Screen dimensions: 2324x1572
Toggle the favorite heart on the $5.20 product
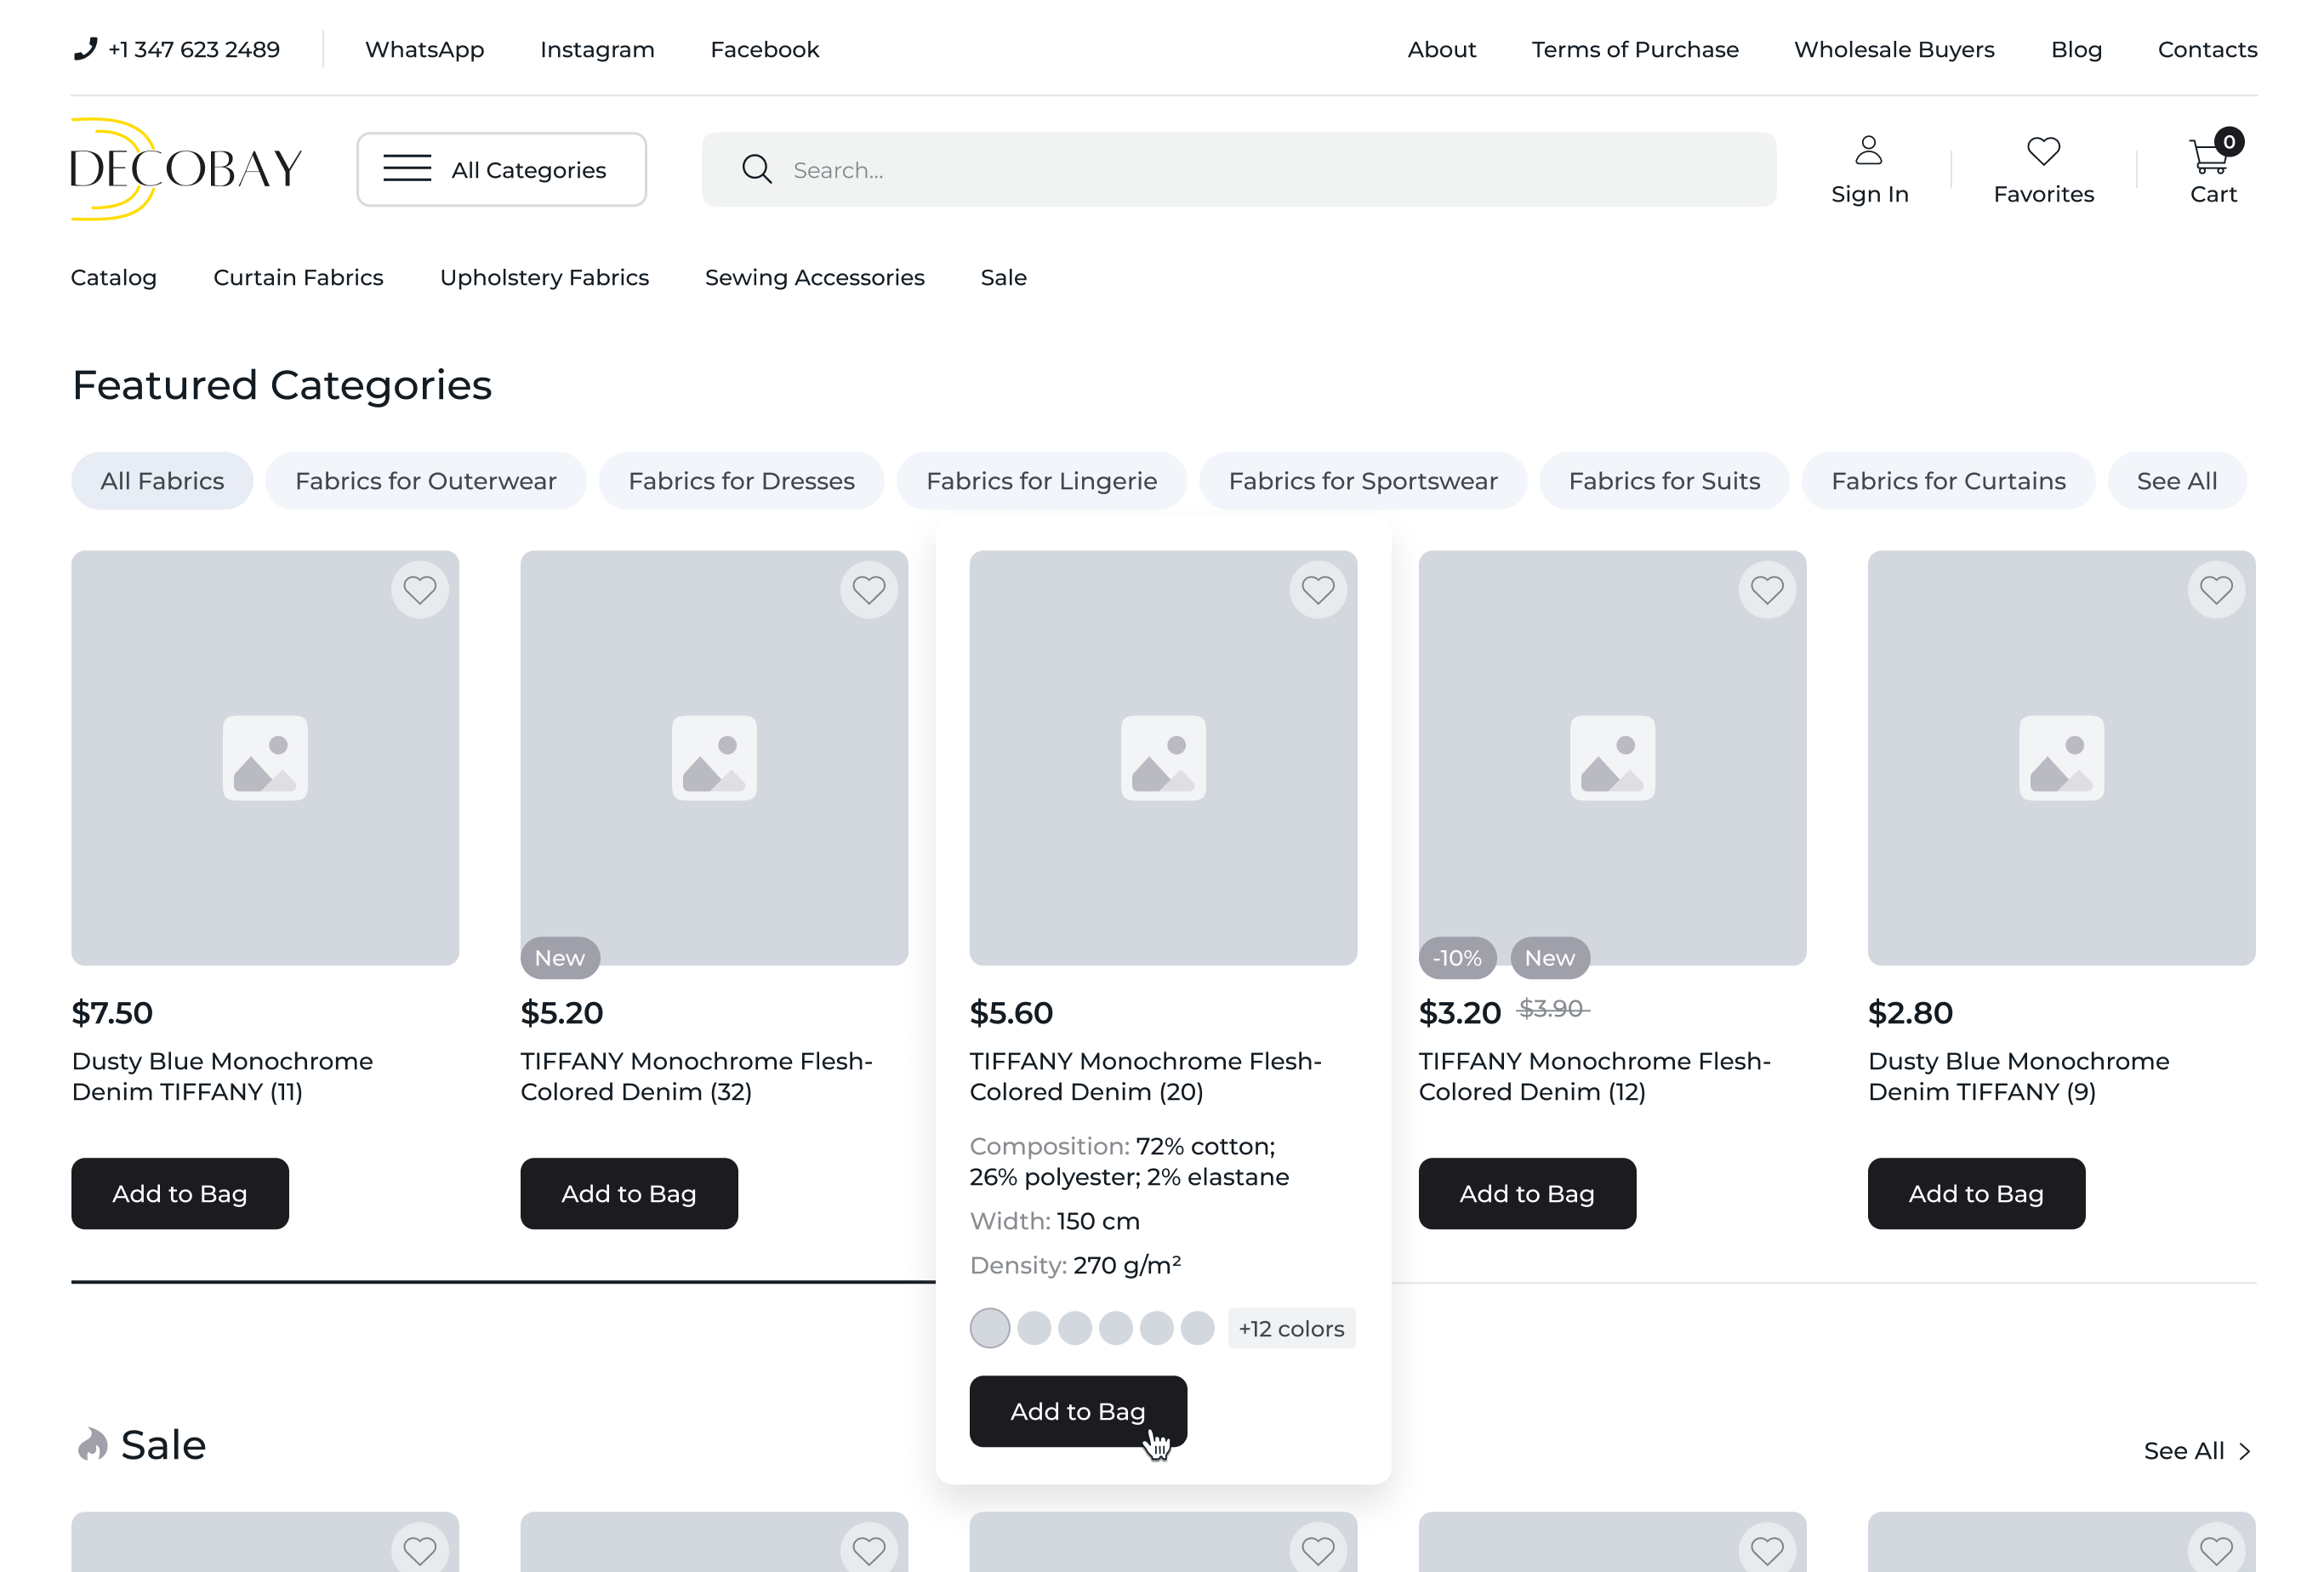(869, 590)
